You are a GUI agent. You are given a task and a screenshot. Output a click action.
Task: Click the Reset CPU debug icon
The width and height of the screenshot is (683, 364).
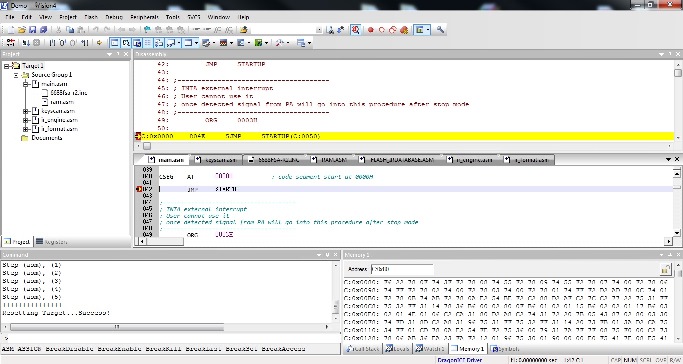point(11,43)
